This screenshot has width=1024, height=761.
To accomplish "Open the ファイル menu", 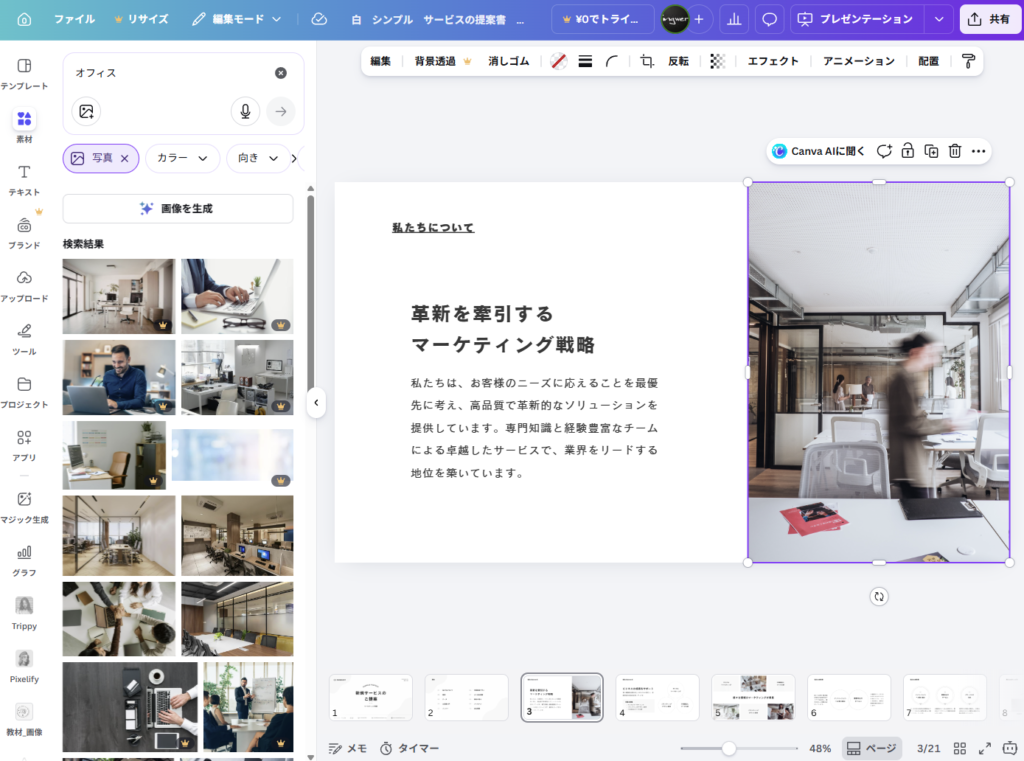I will pos(75,19).
